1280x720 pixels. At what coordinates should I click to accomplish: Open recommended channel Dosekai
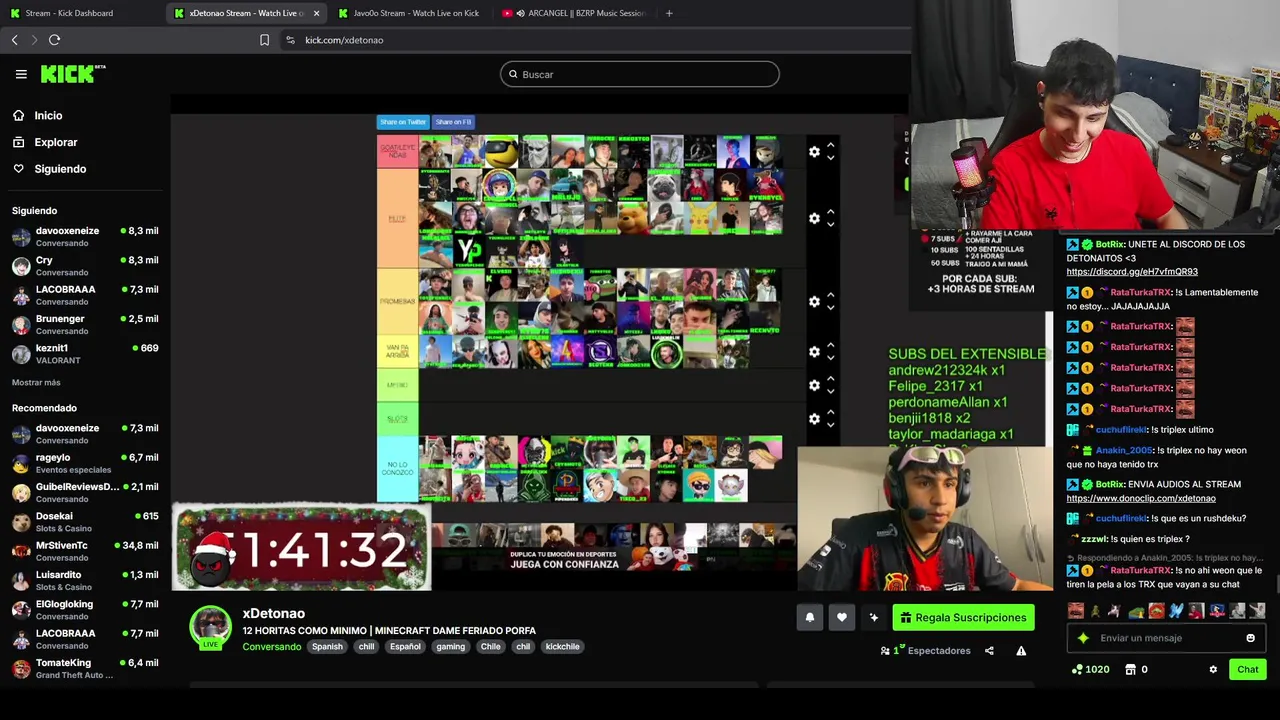point(85,522)
